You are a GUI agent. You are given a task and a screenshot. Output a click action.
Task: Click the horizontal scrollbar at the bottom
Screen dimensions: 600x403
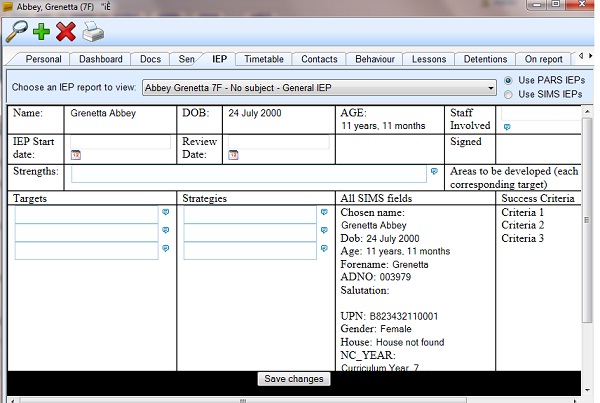pos(243,400)
